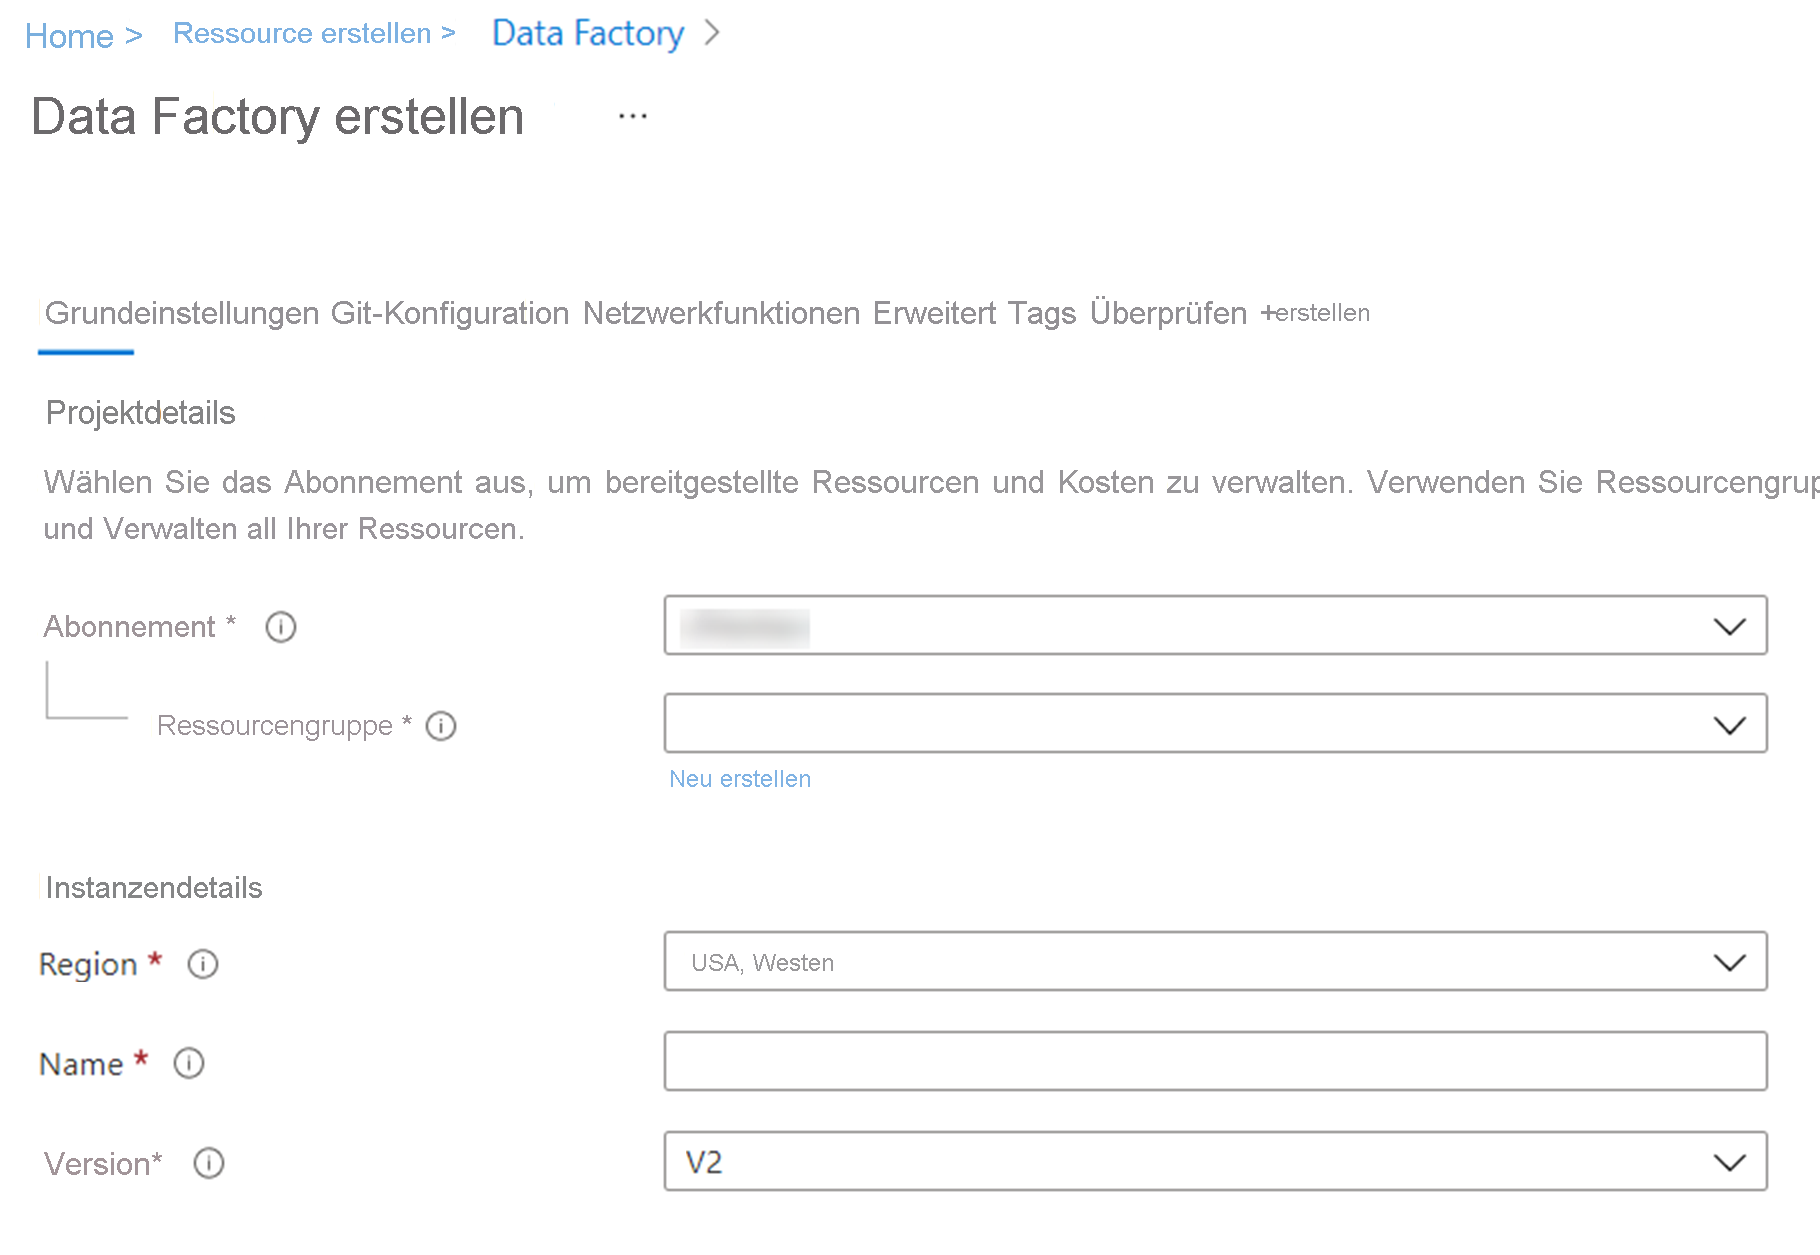The height and width of the screenshot is (1255, 1820).
Task: Open the more options ellipsis beside title
Action: point(633,116)
